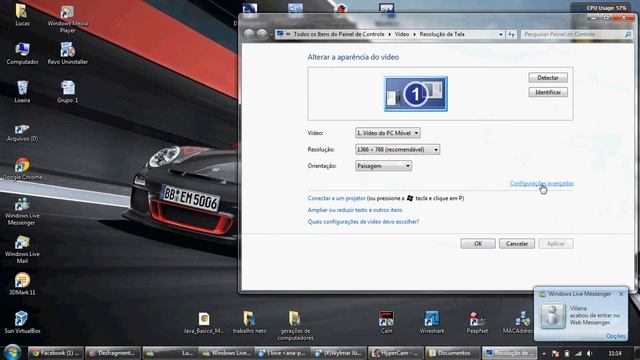This screenshot has width=640, height=360.
Task: Click the Identificar button
Action: coord(548,92)
